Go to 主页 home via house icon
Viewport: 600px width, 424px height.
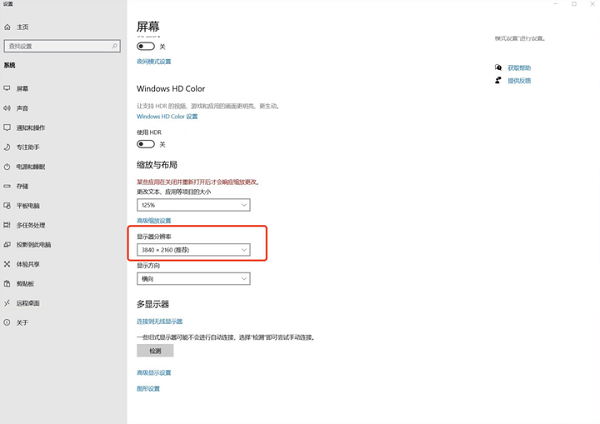pyautogui.click(x=7, y=27)
